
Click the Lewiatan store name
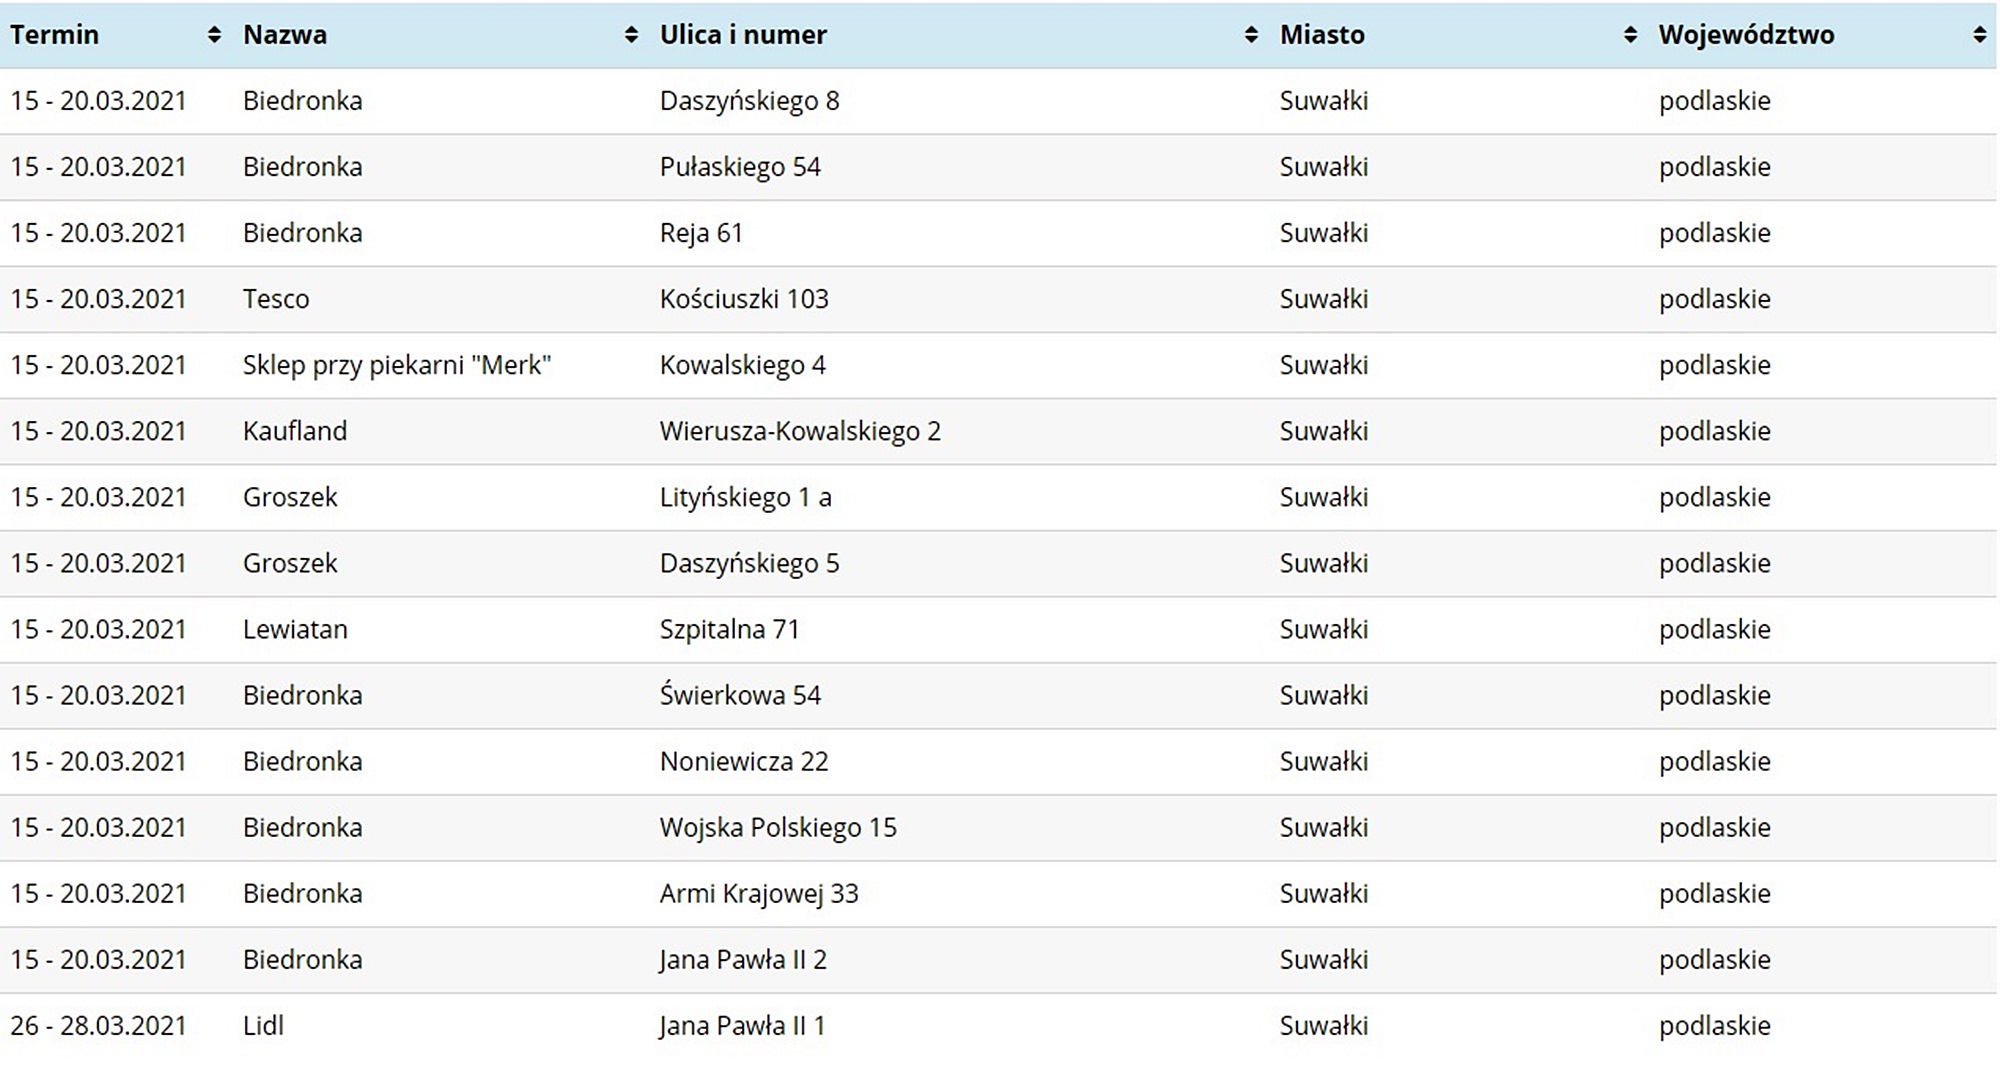[x=295, y=629]
